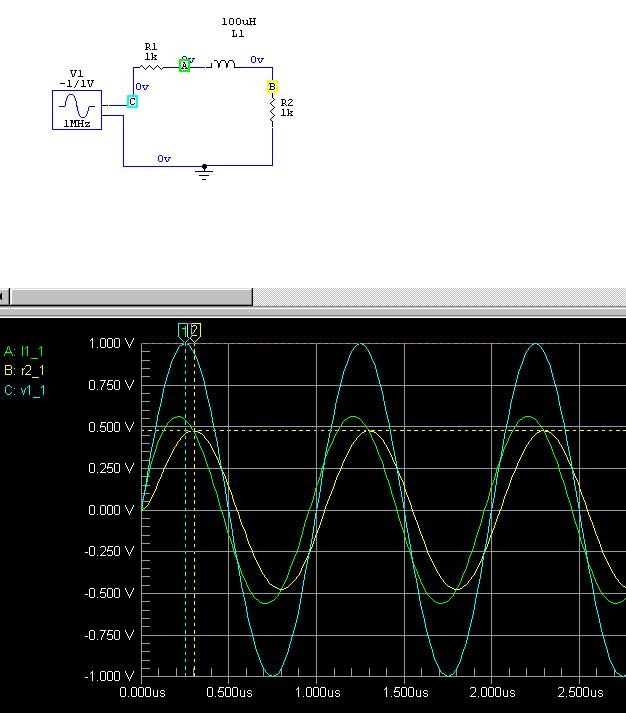Click the 1.000us time axis label
This screenshot has height=713, width=626.
(317, 693)
